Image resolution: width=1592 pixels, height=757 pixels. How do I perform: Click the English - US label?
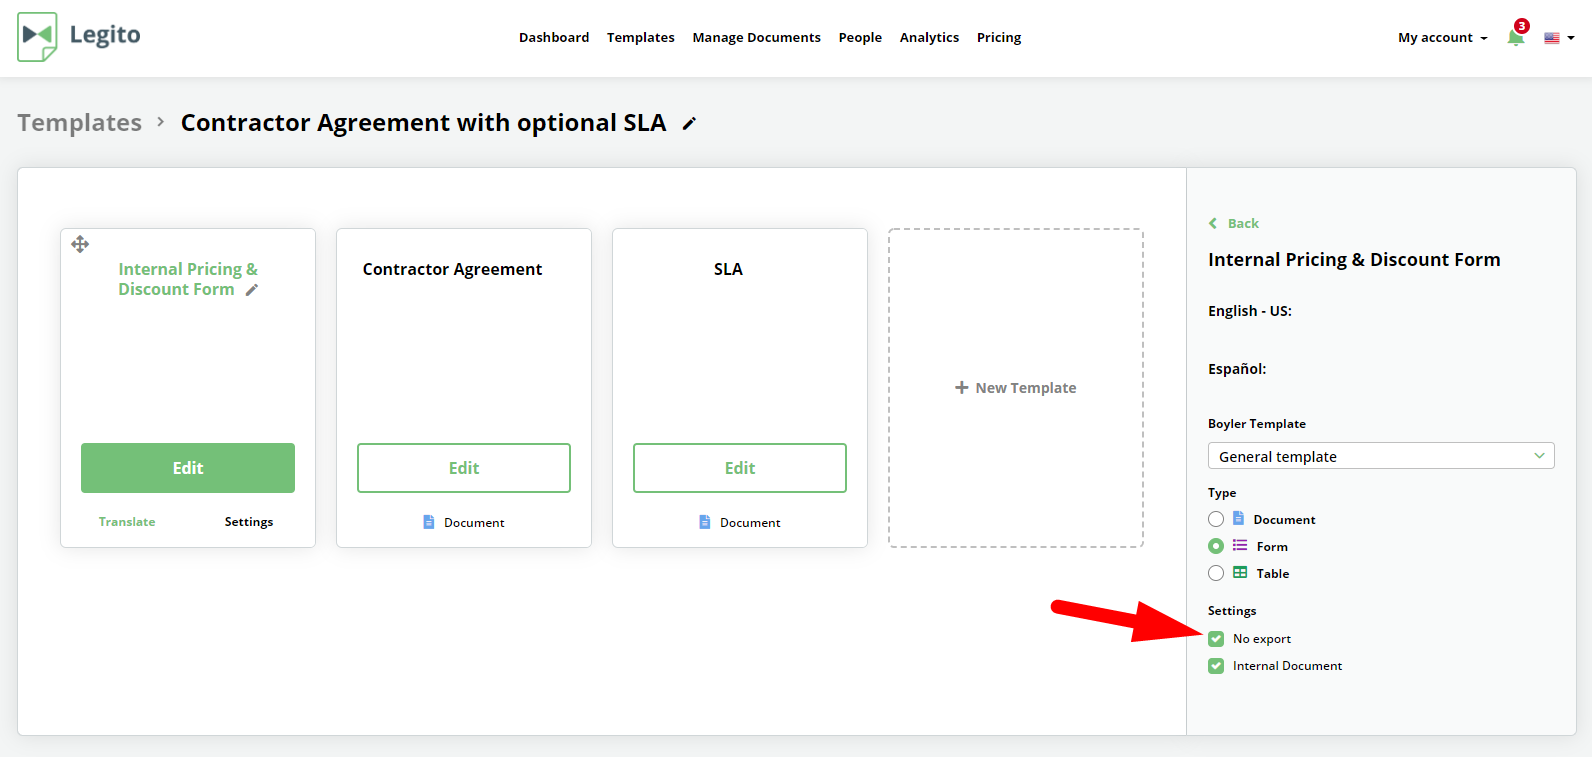[x=1250, y=311]
